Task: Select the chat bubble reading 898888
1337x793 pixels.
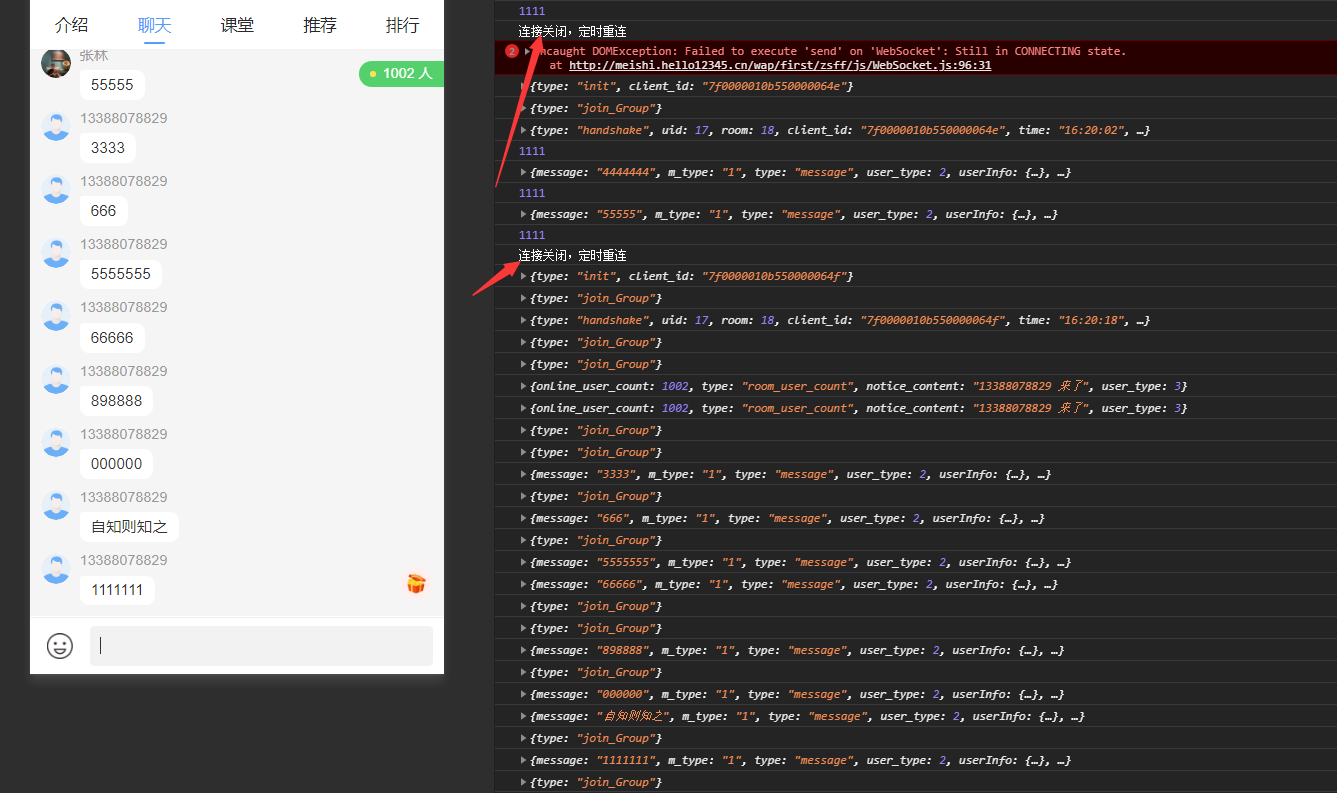Action: click(x=116, y=401)
